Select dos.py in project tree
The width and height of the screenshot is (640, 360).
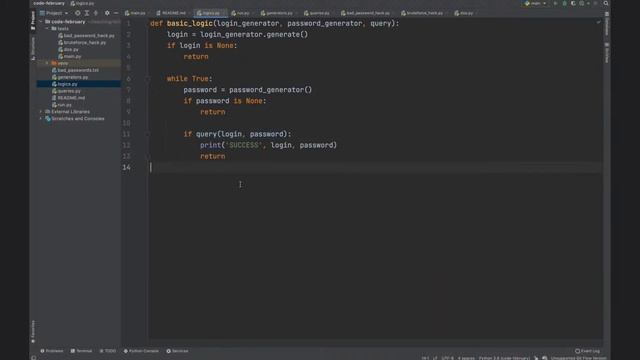pos(68,49)
